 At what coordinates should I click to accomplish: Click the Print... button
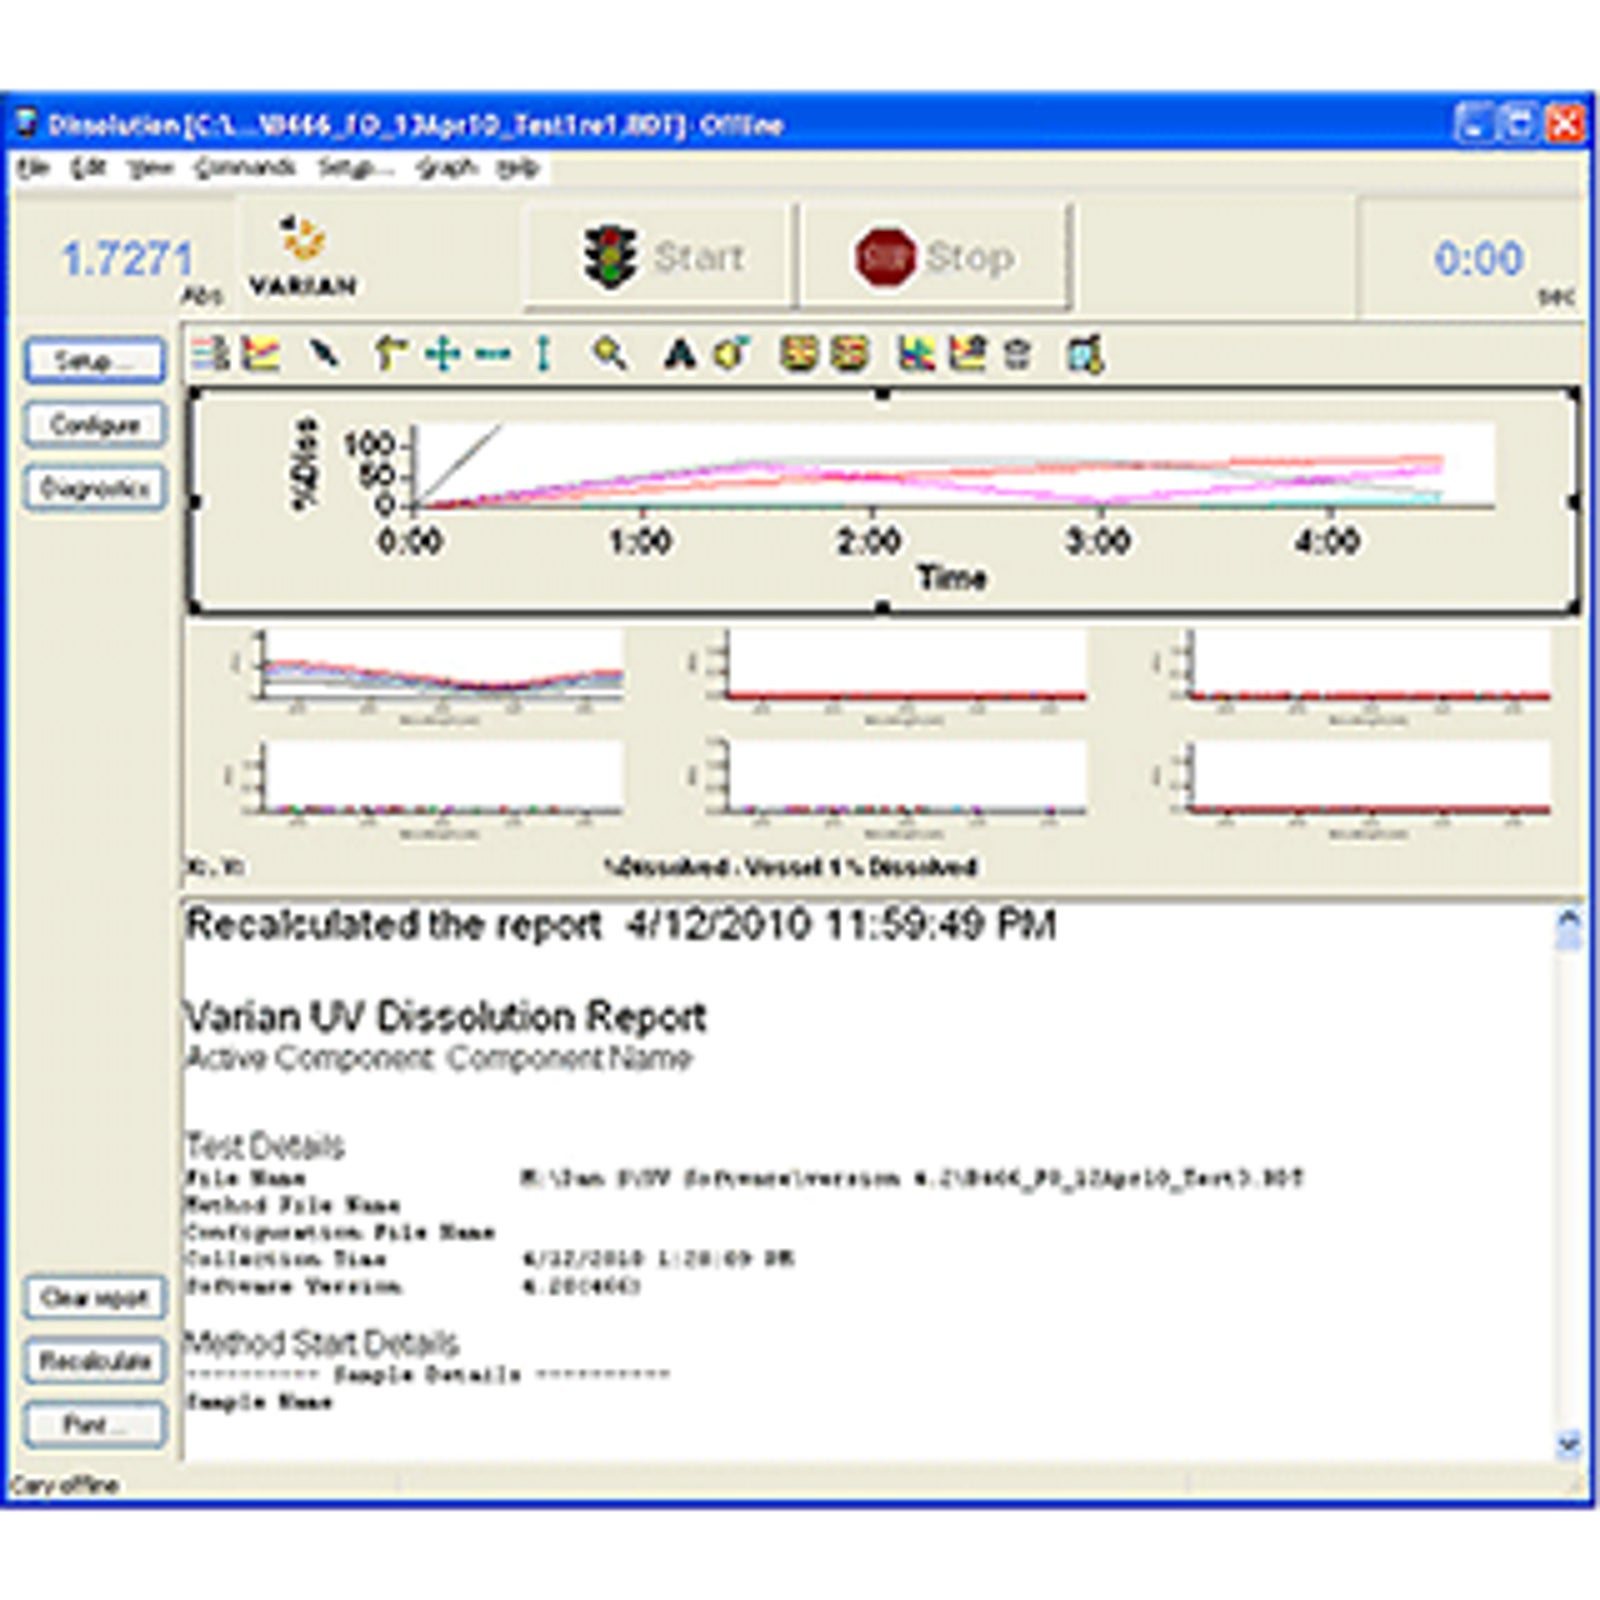click(95, 1425)
